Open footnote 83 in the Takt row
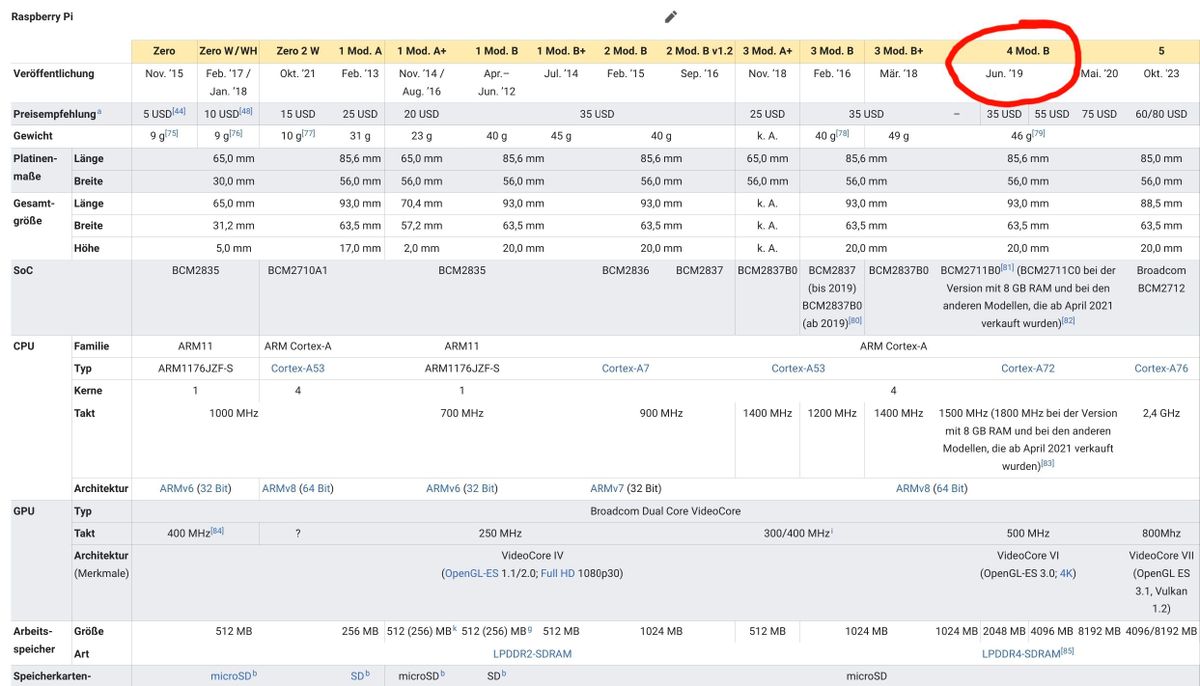Viewport: 1200px width, 686px height. tap(1047, 462)
